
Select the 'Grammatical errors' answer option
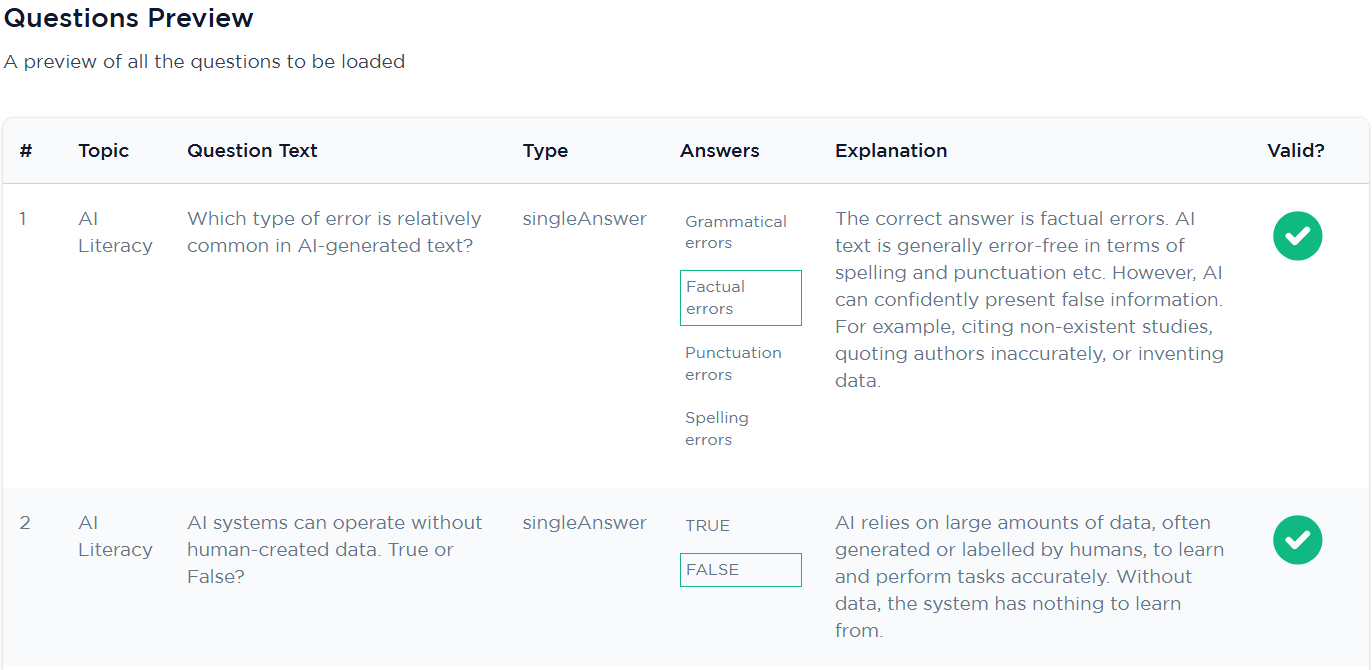coord(736,232)
